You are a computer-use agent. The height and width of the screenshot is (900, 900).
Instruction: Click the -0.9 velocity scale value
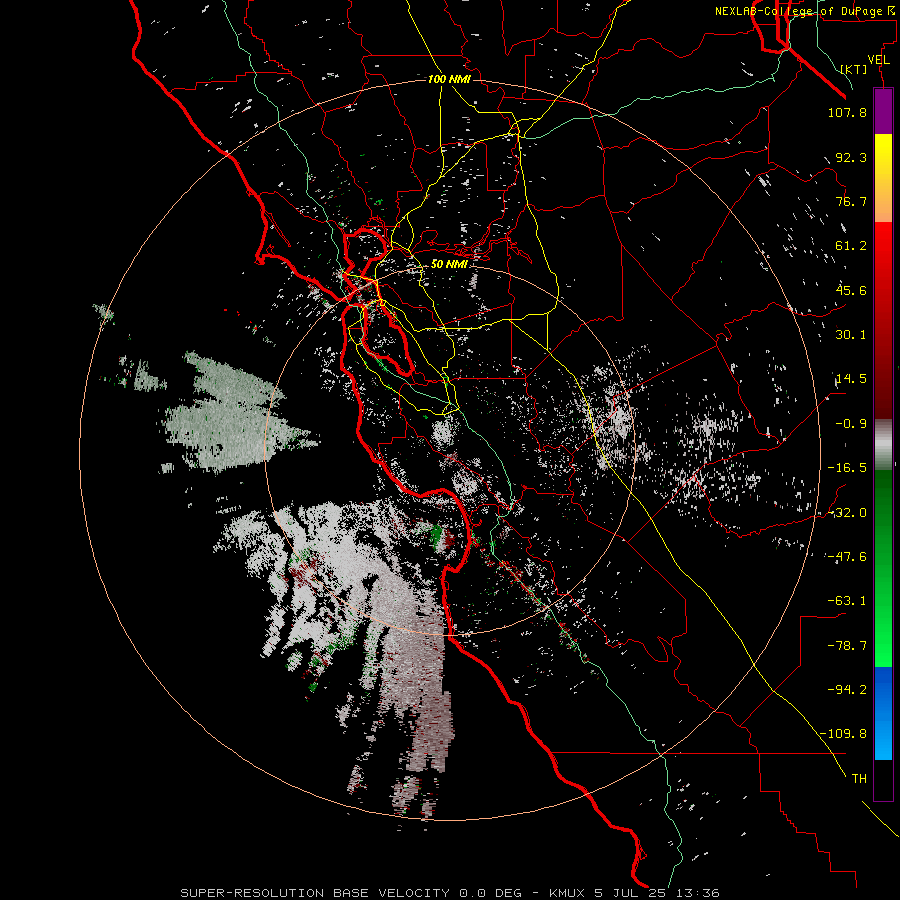coord(851,424)
